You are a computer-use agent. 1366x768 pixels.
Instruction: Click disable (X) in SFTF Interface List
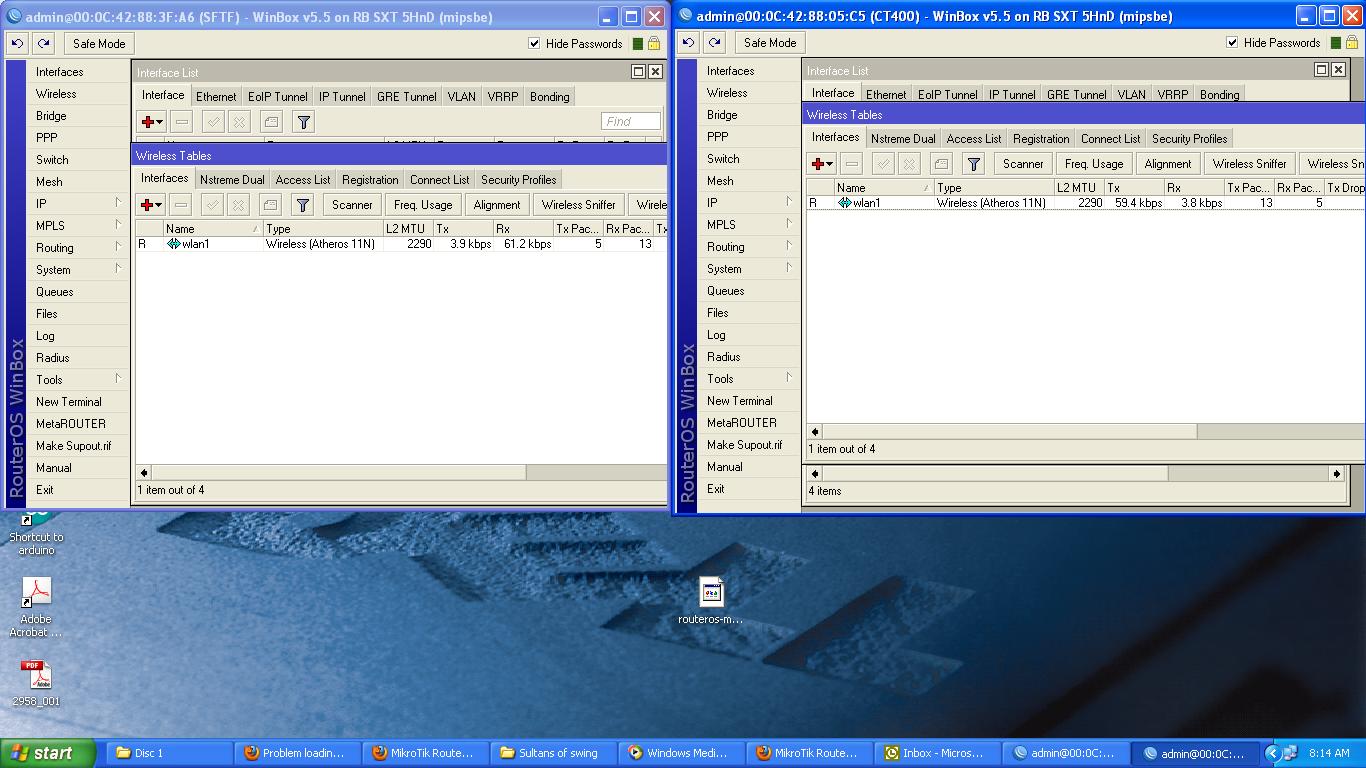(x=239, y=122)
